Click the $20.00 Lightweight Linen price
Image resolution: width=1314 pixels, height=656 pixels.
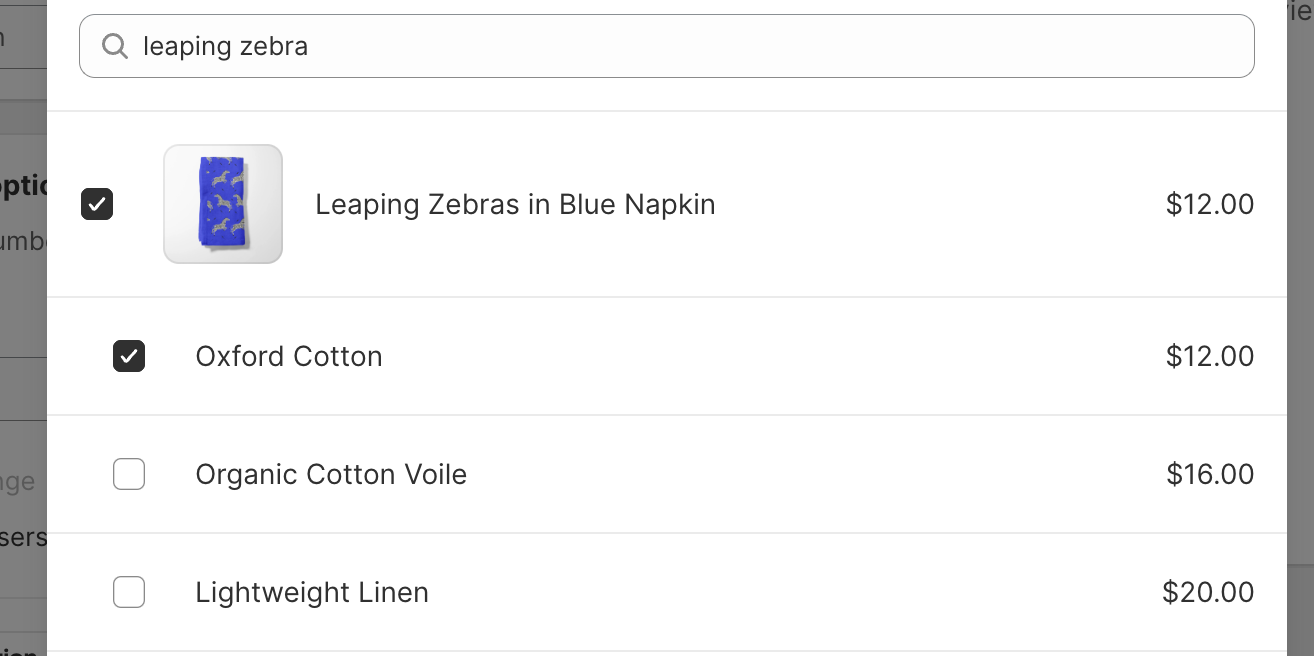click(x=1207, y=593)
